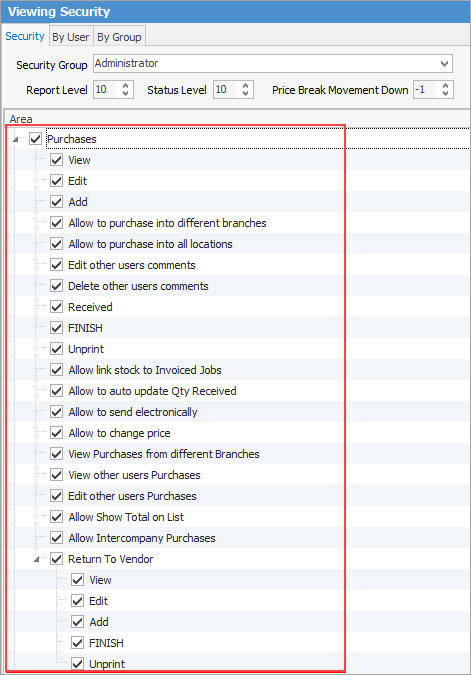Image resolution: width=471 pixels, height=675 pixels.
Task: Open the Security Group dropdown
Action: 445,64
